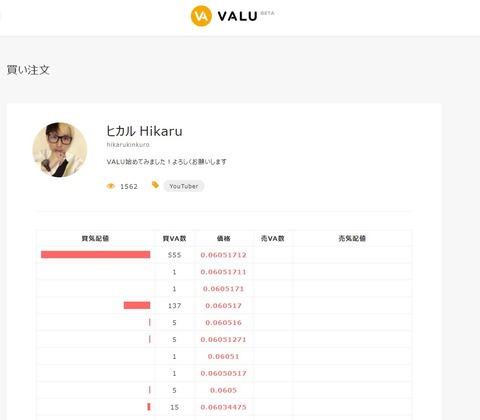
Task: Select the YouTuber tag pill
Action: [184, 186]
